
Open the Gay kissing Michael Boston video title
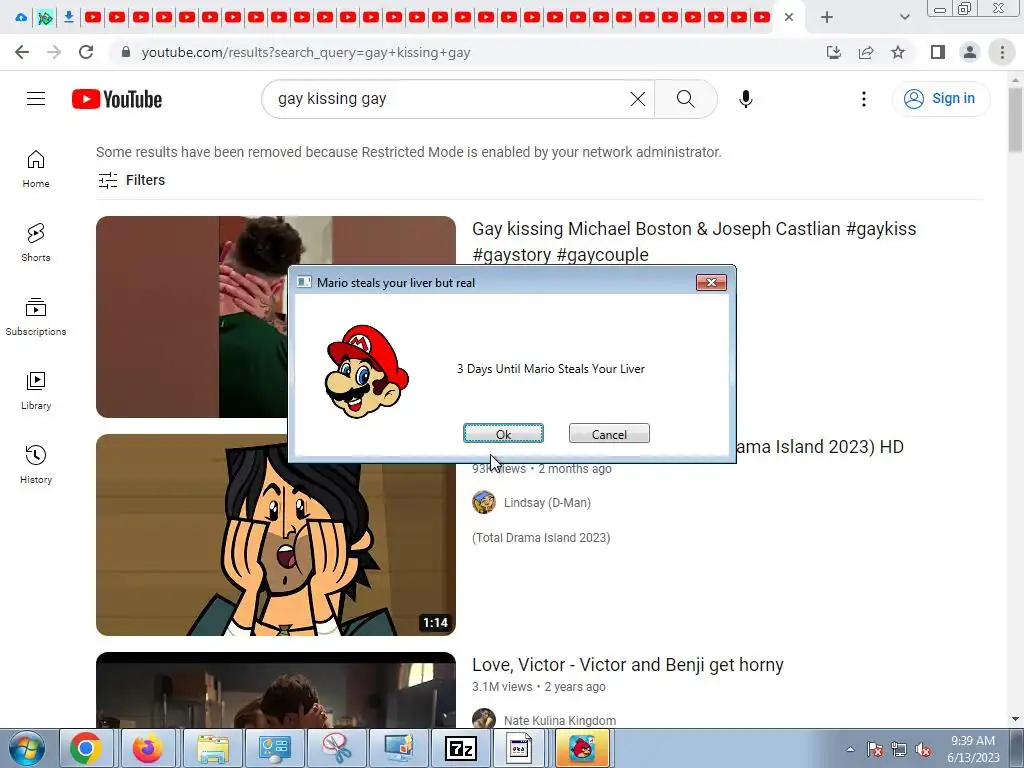[x=694, y=242]
